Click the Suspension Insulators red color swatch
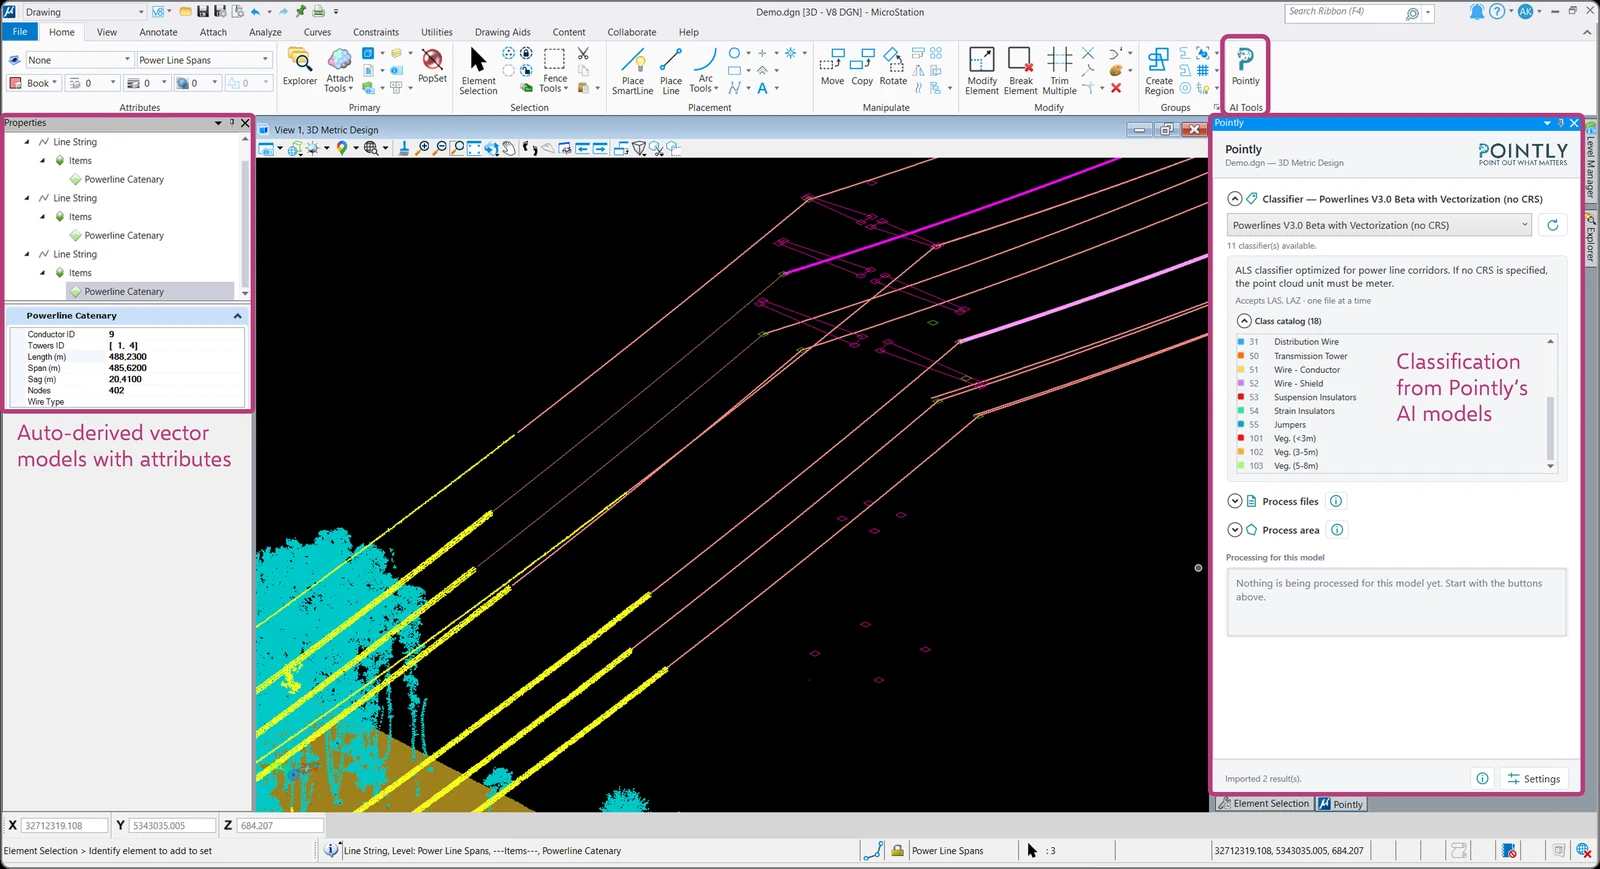This screenshot has height=869, width=1600. pyautogui.click(x=1241, y=397)
